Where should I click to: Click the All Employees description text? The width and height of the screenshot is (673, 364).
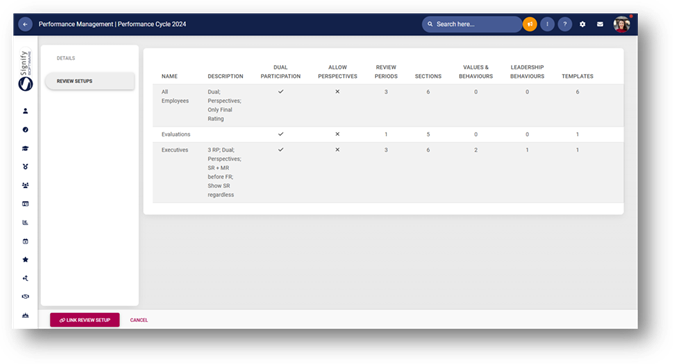click(224, 105)
